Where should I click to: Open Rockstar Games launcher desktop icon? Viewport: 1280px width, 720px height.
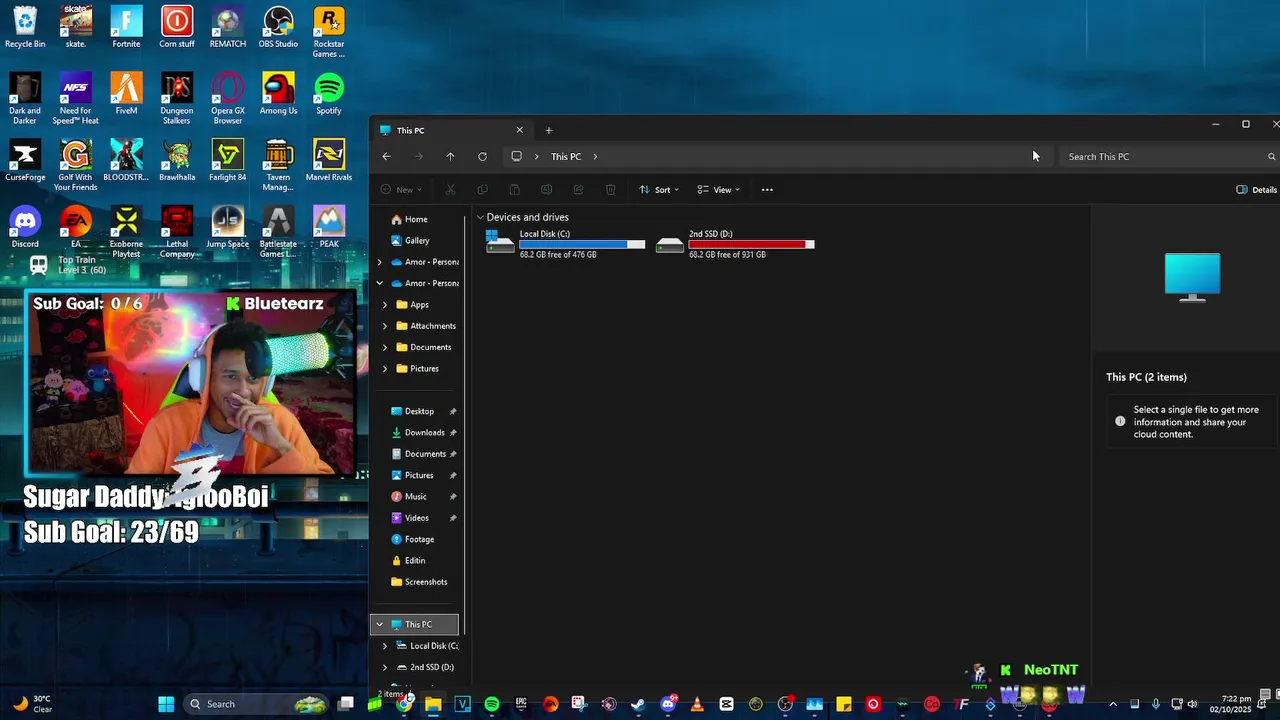point(329,32)
